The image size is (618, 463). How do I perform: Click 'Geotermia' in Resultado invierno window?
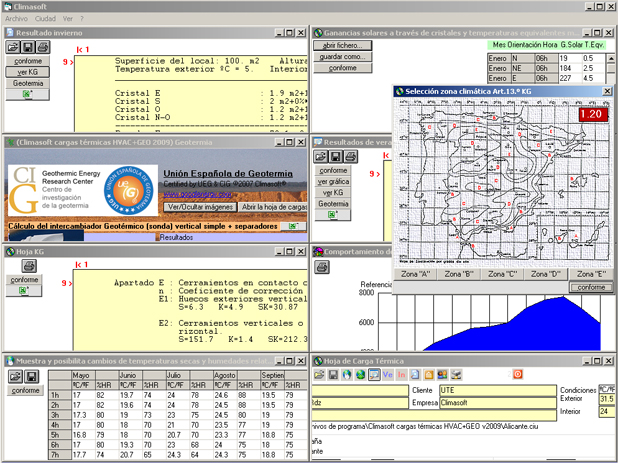tap(27, 83)
